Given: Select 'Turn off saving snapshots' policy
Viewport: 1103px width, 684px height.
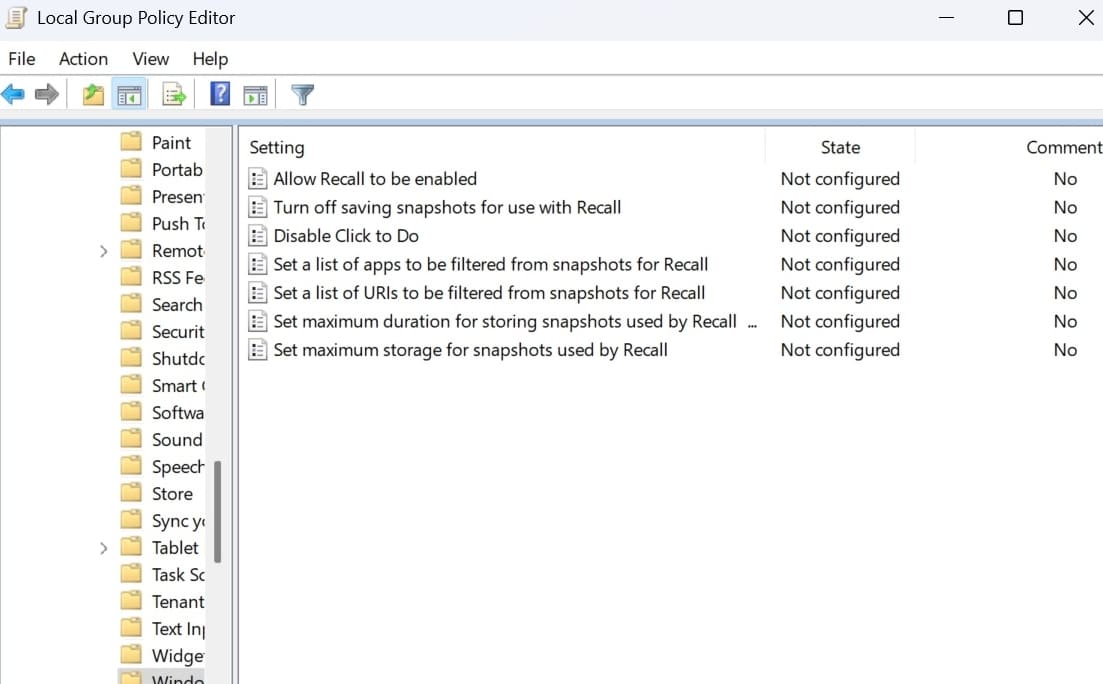Looking at the screenshot, I should pos(447,208).
